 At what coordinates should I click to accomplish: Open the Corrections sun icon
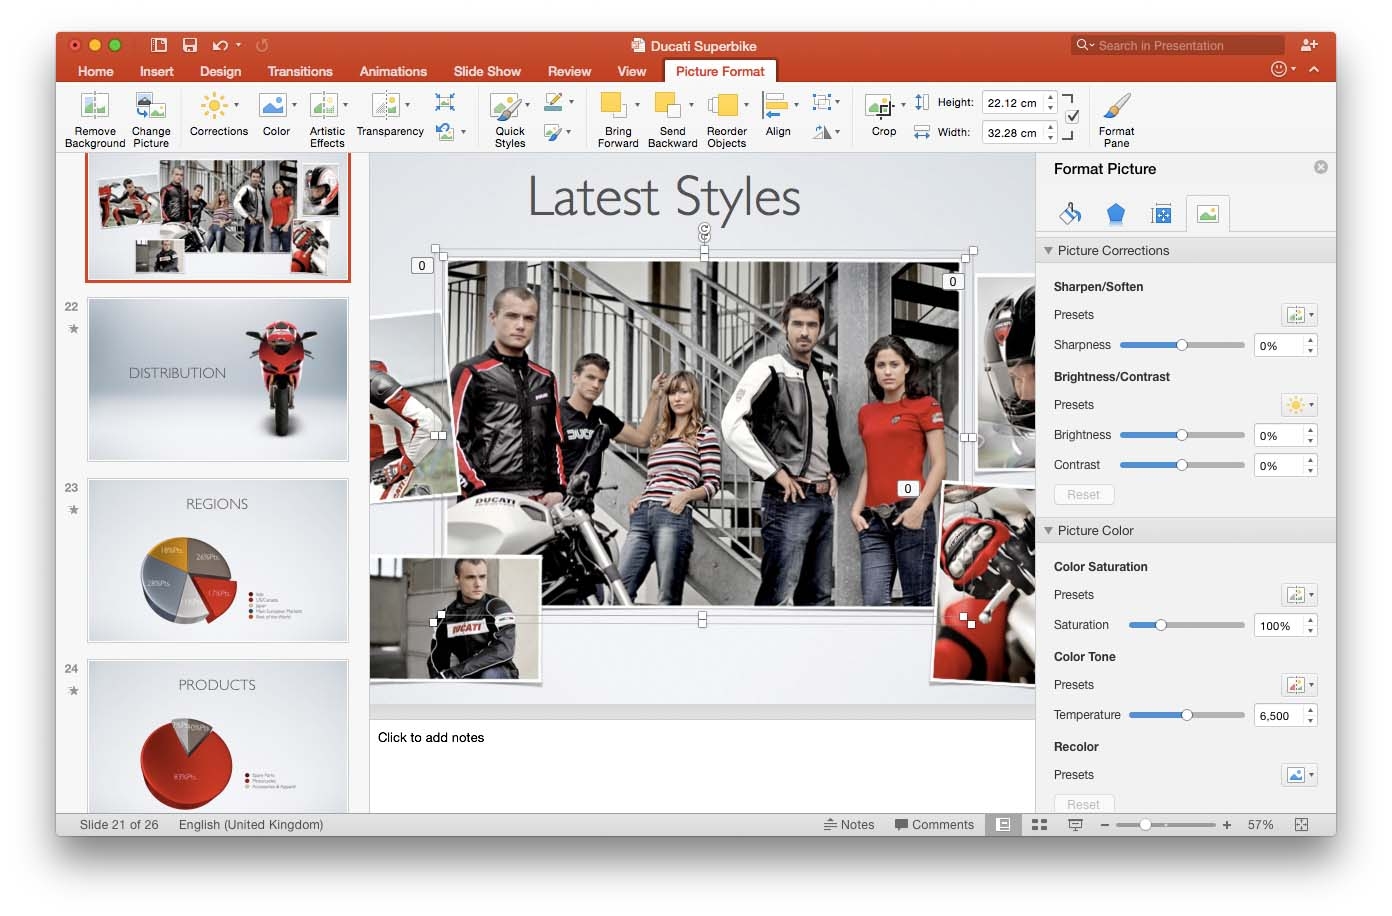click(214, 105)
